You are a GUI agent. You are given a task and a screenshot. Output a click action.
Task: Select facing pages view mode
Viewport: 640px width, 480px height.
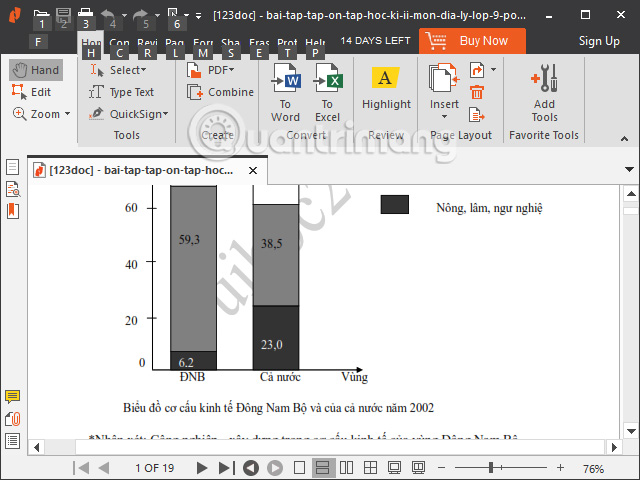click(347, 468)
